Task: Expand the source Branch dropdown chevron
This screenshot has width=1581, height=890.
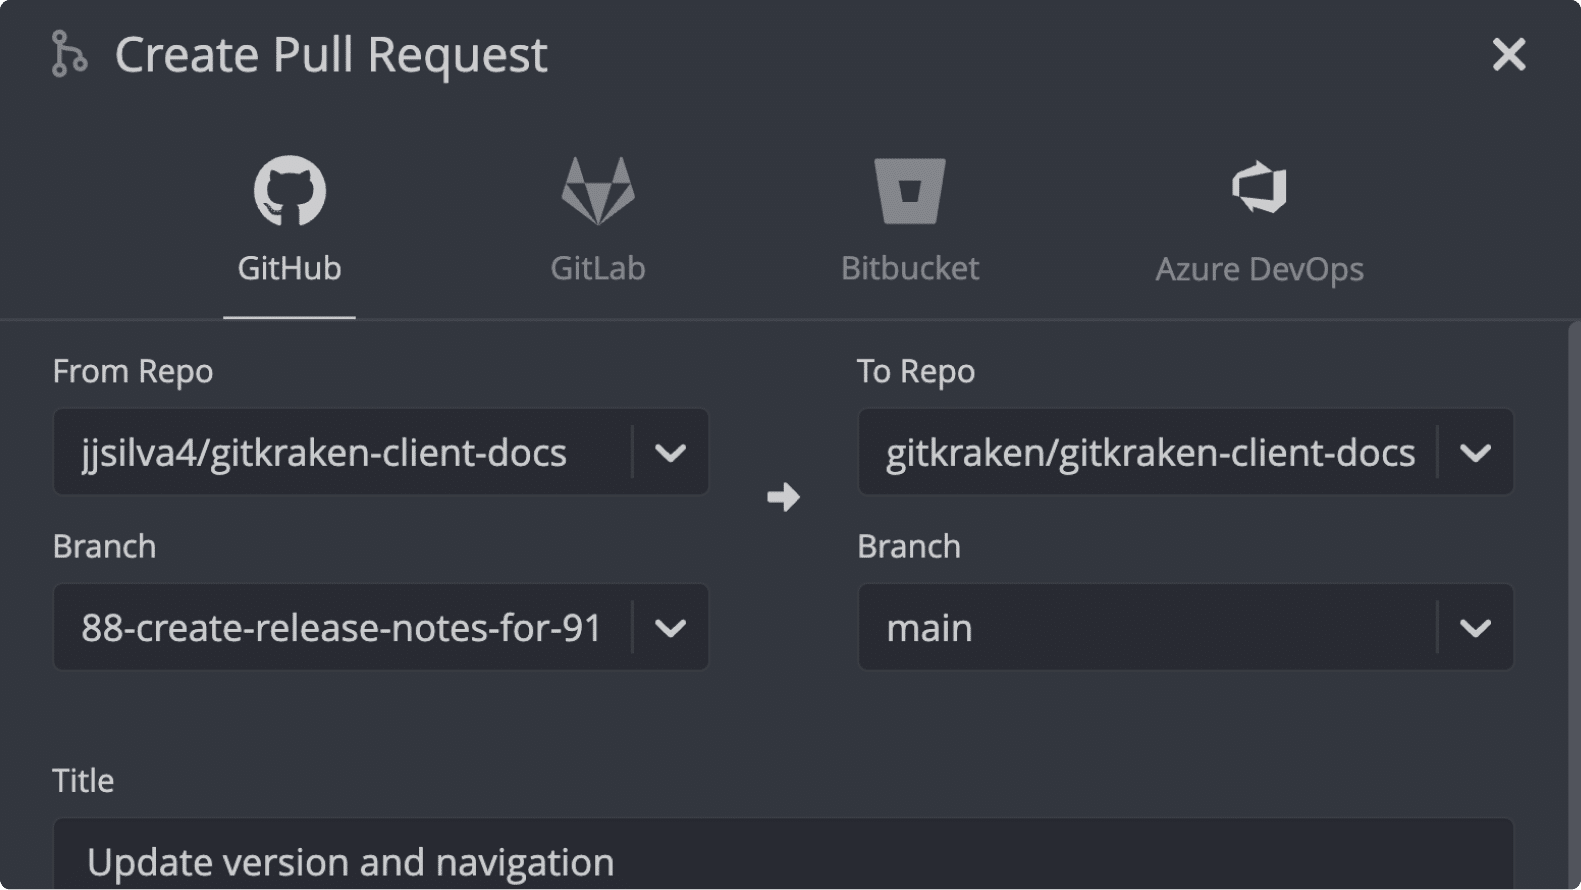Action: tap(670, 628)
